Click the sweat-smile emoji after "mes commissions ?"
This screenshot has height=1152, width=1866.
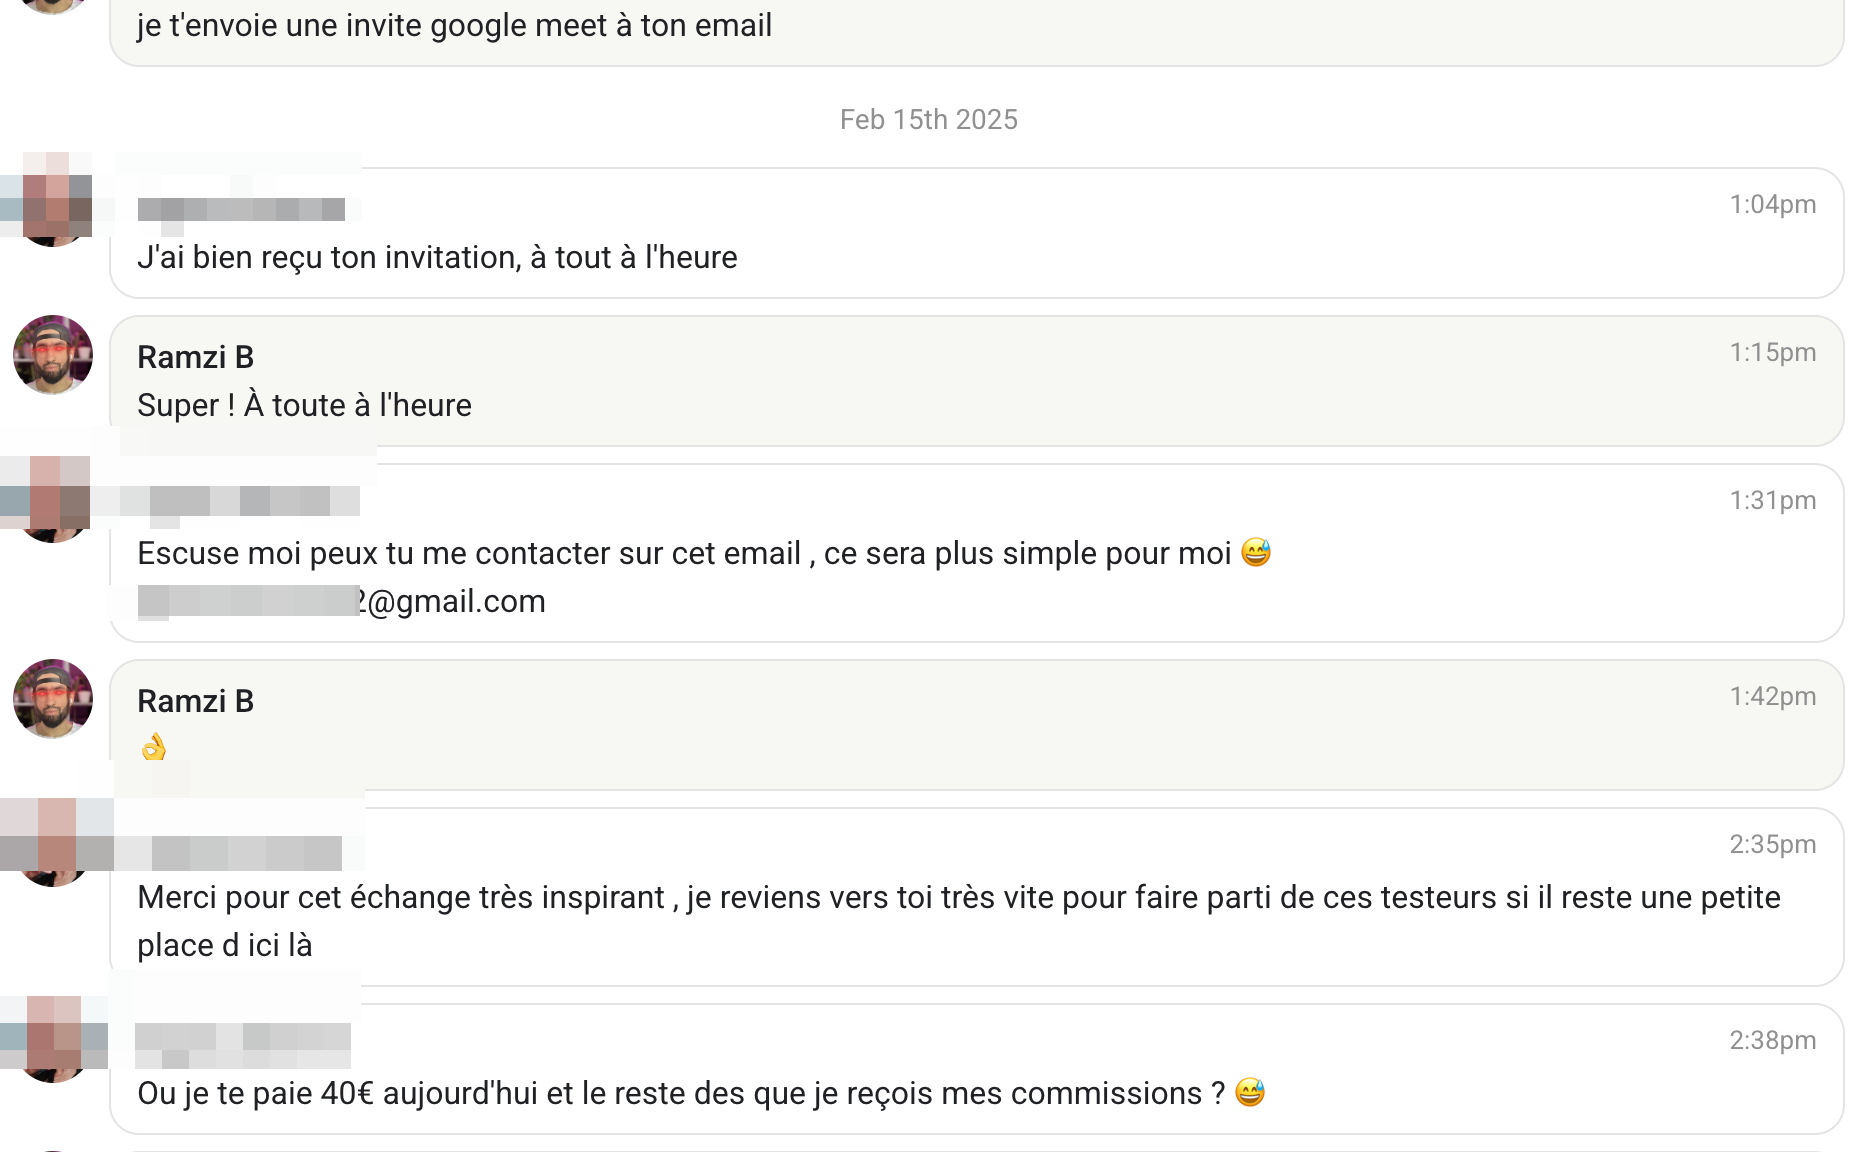coord(1250,1092)
